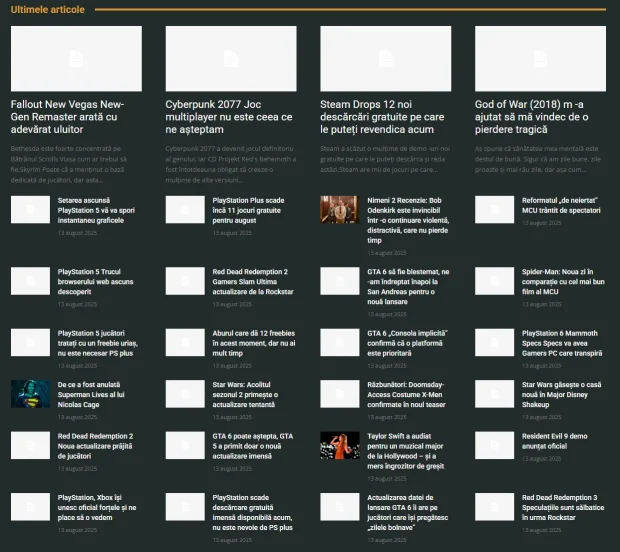Click the date under 'Resident Evil 9 demo'
This screenshot has width=620, height=552.
[541, 459]
